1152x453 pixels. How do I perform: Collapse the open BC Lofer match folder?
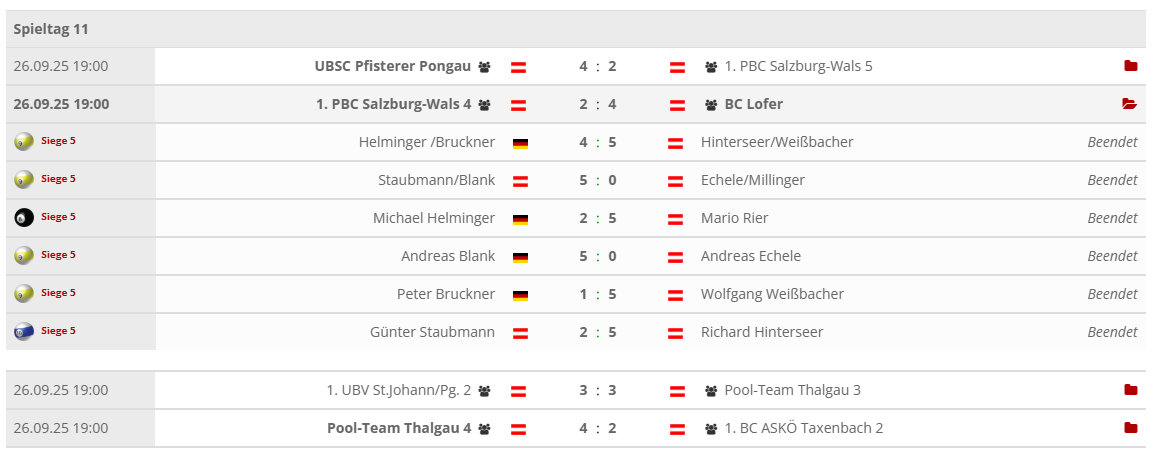click(1130, 104)
